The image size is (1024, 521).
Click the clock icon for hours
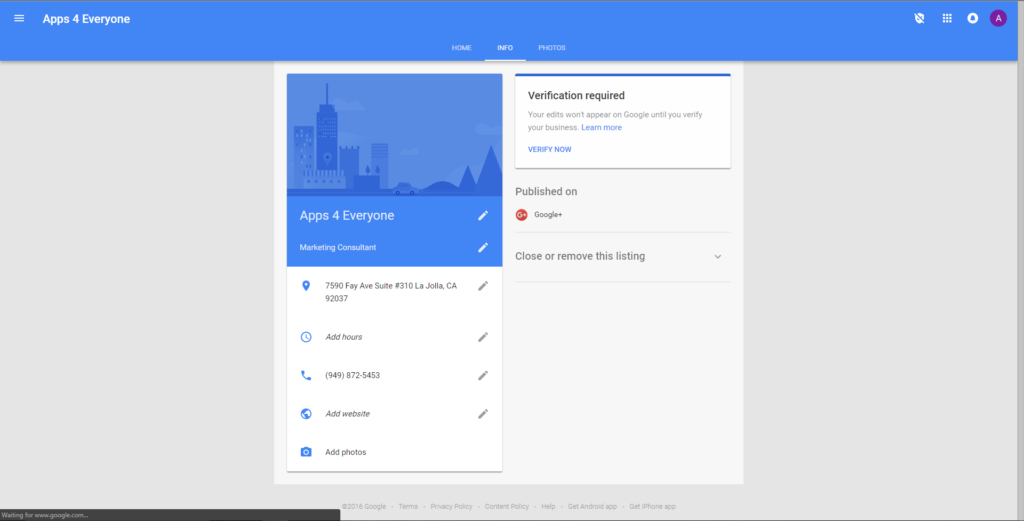[306, 337]
